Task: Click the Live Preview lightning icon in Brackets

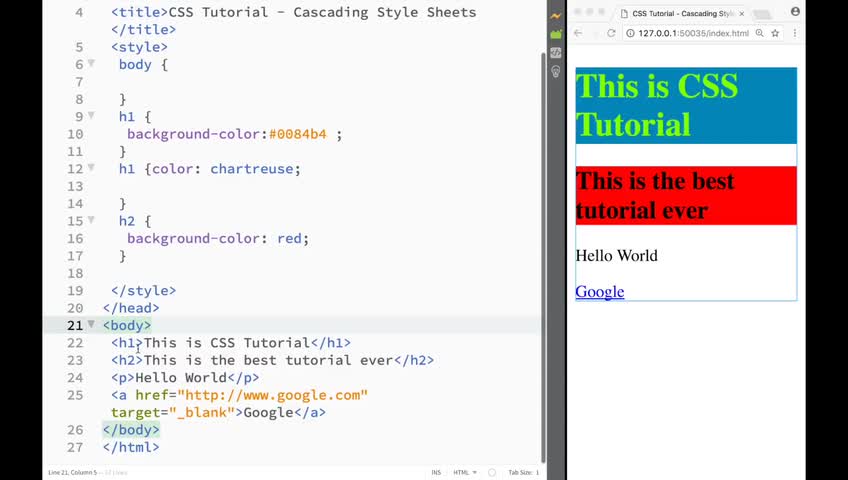Action: pyautogui.click(x=555, y=16)
